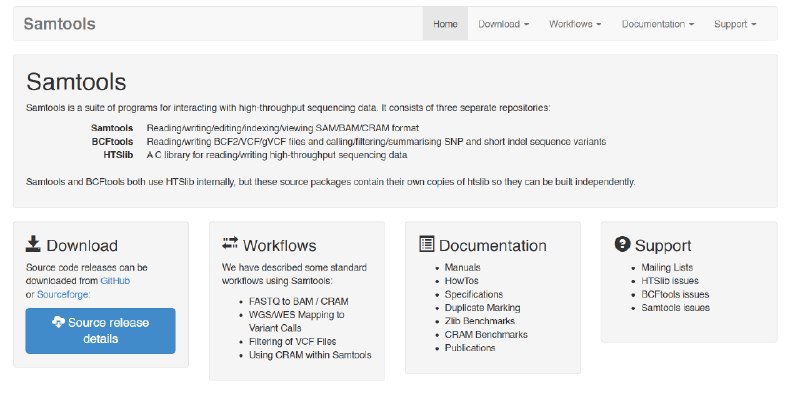The image size is (800, 398).
Task: Open the Workflows navbar dropdown
Action: (574, 24)
